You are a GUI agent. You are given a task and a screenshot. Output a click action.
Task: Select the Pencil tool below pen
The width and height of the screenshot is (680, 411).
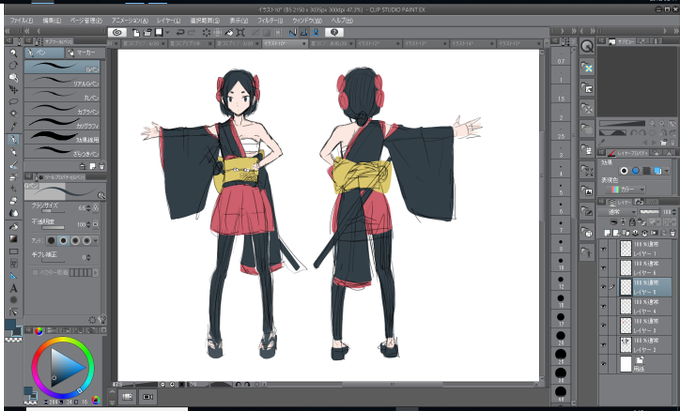(13, 152)
